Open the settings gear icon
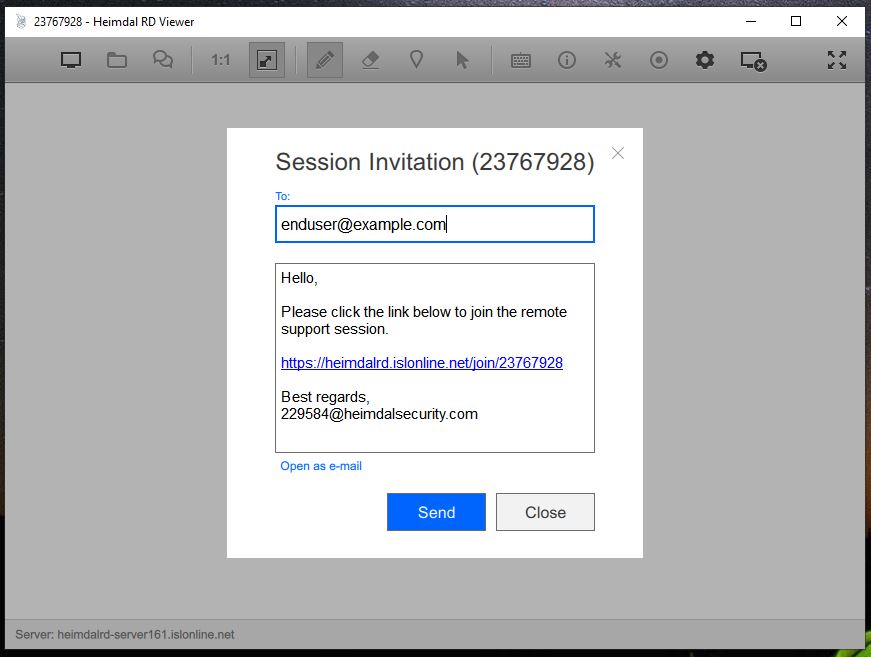The height and width of the screenshot is (657, 871). [705, 60]
